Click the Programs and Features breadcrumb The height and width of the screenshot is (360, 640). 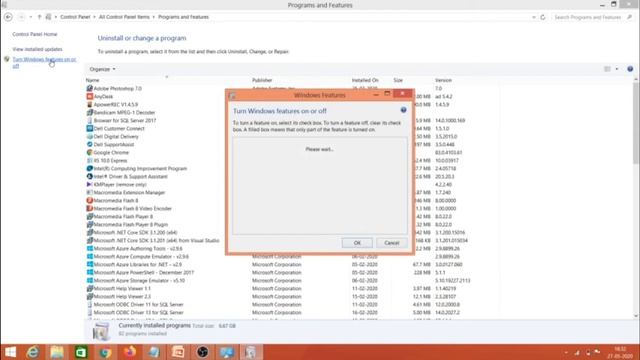pos(183,17)
